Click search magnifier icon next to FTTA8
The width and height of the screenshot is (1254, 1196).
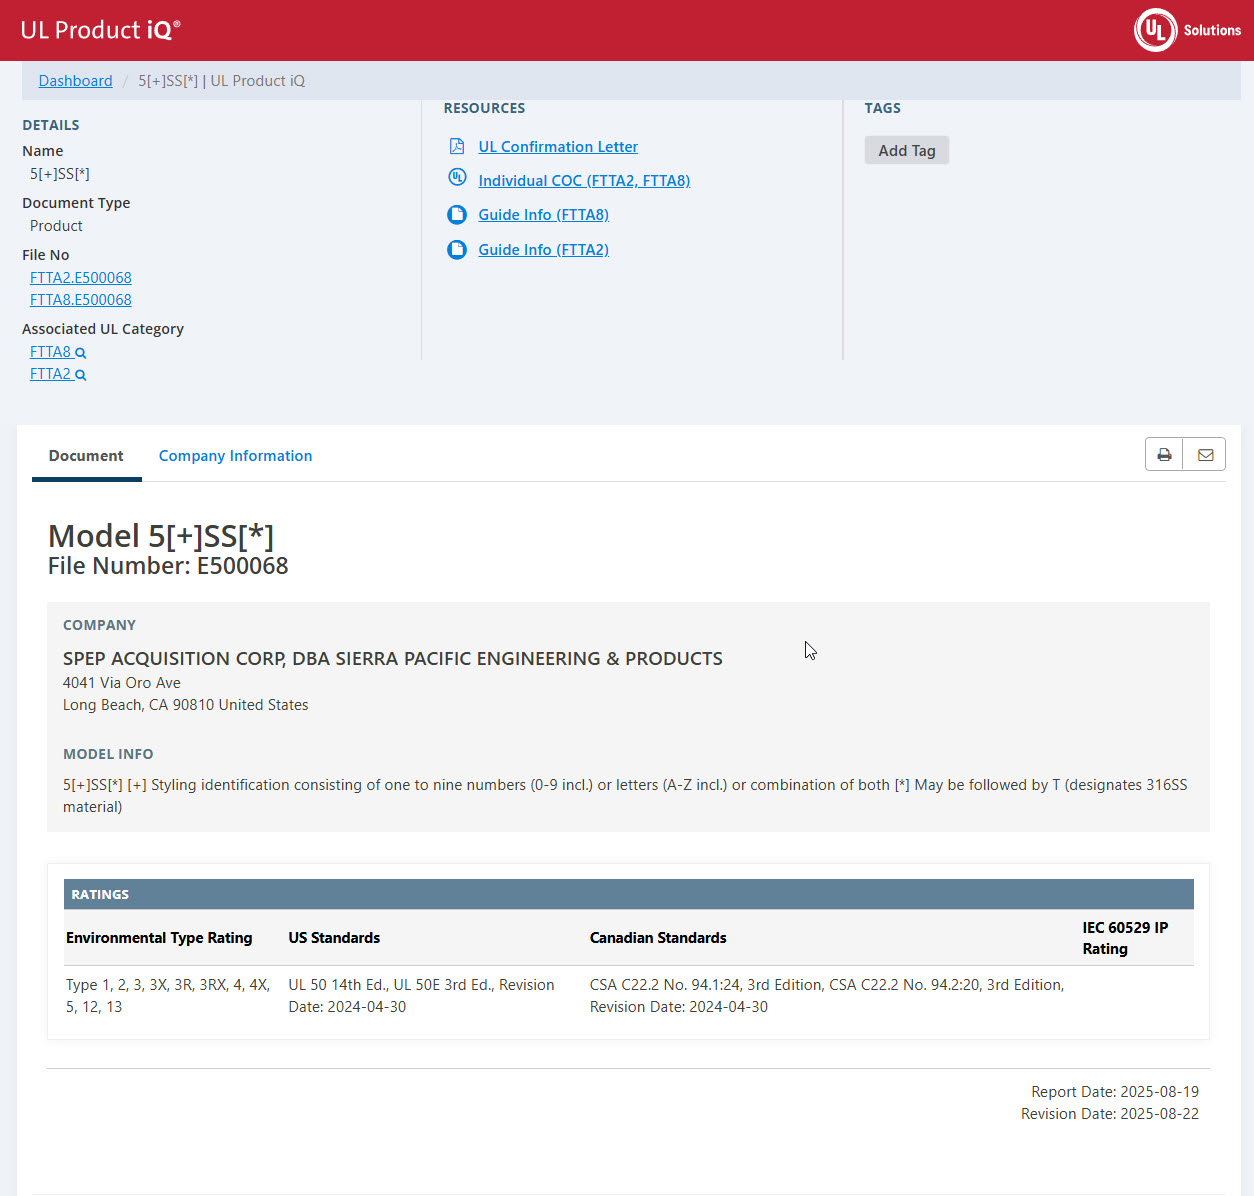point(81,353)
